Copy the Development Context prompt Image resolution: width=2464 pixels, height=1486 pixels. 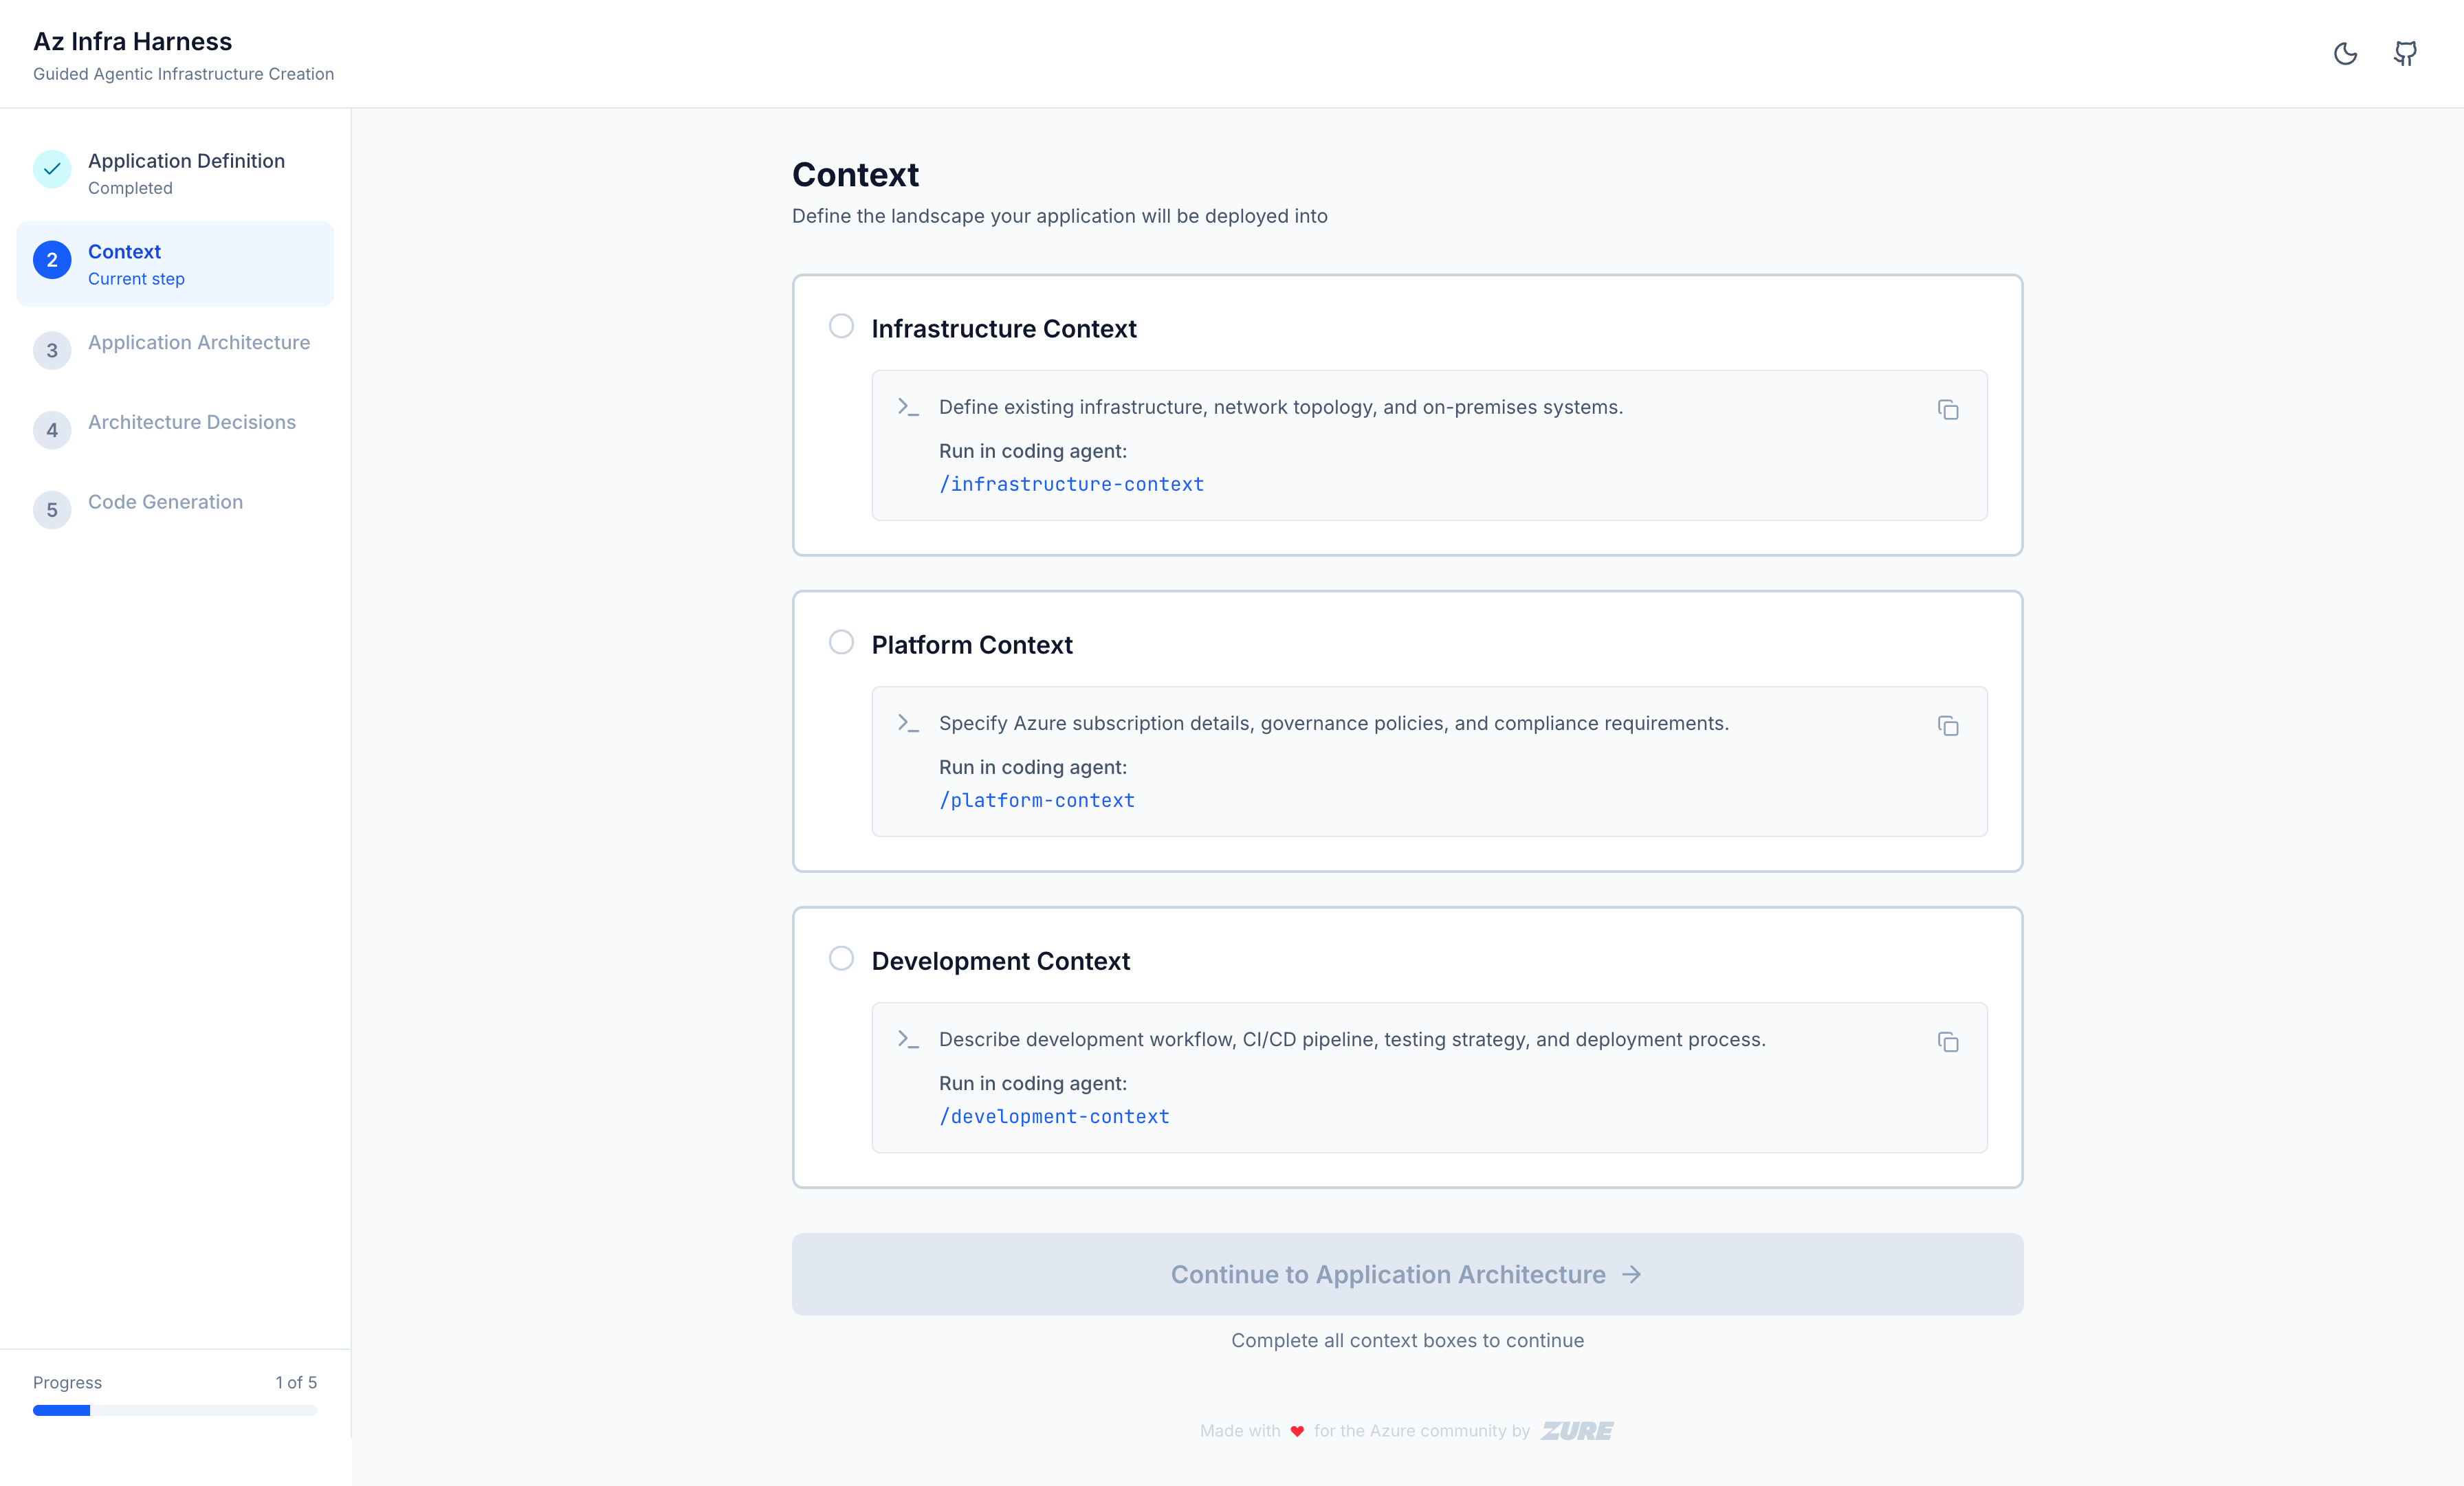pos(1949,1042)
